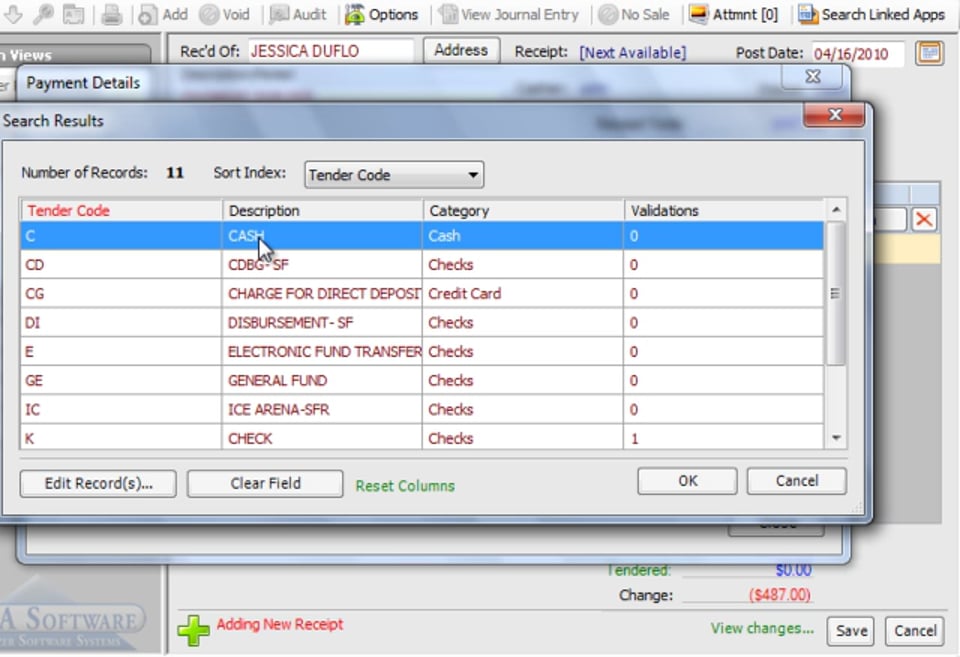This screenshot has width=960, height=657.
Task: Click Search Linked Apps in toolbar
Action: [872, 14]
